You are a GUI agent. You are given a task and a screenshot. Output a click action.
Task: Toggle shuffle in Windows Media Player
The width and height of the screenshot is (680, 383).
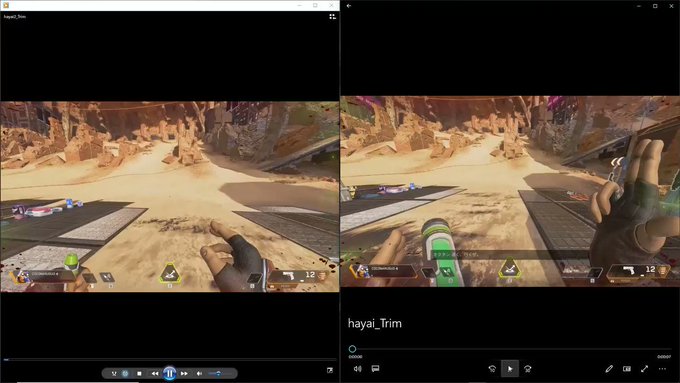pyautogui.click(x=114, y=373)
